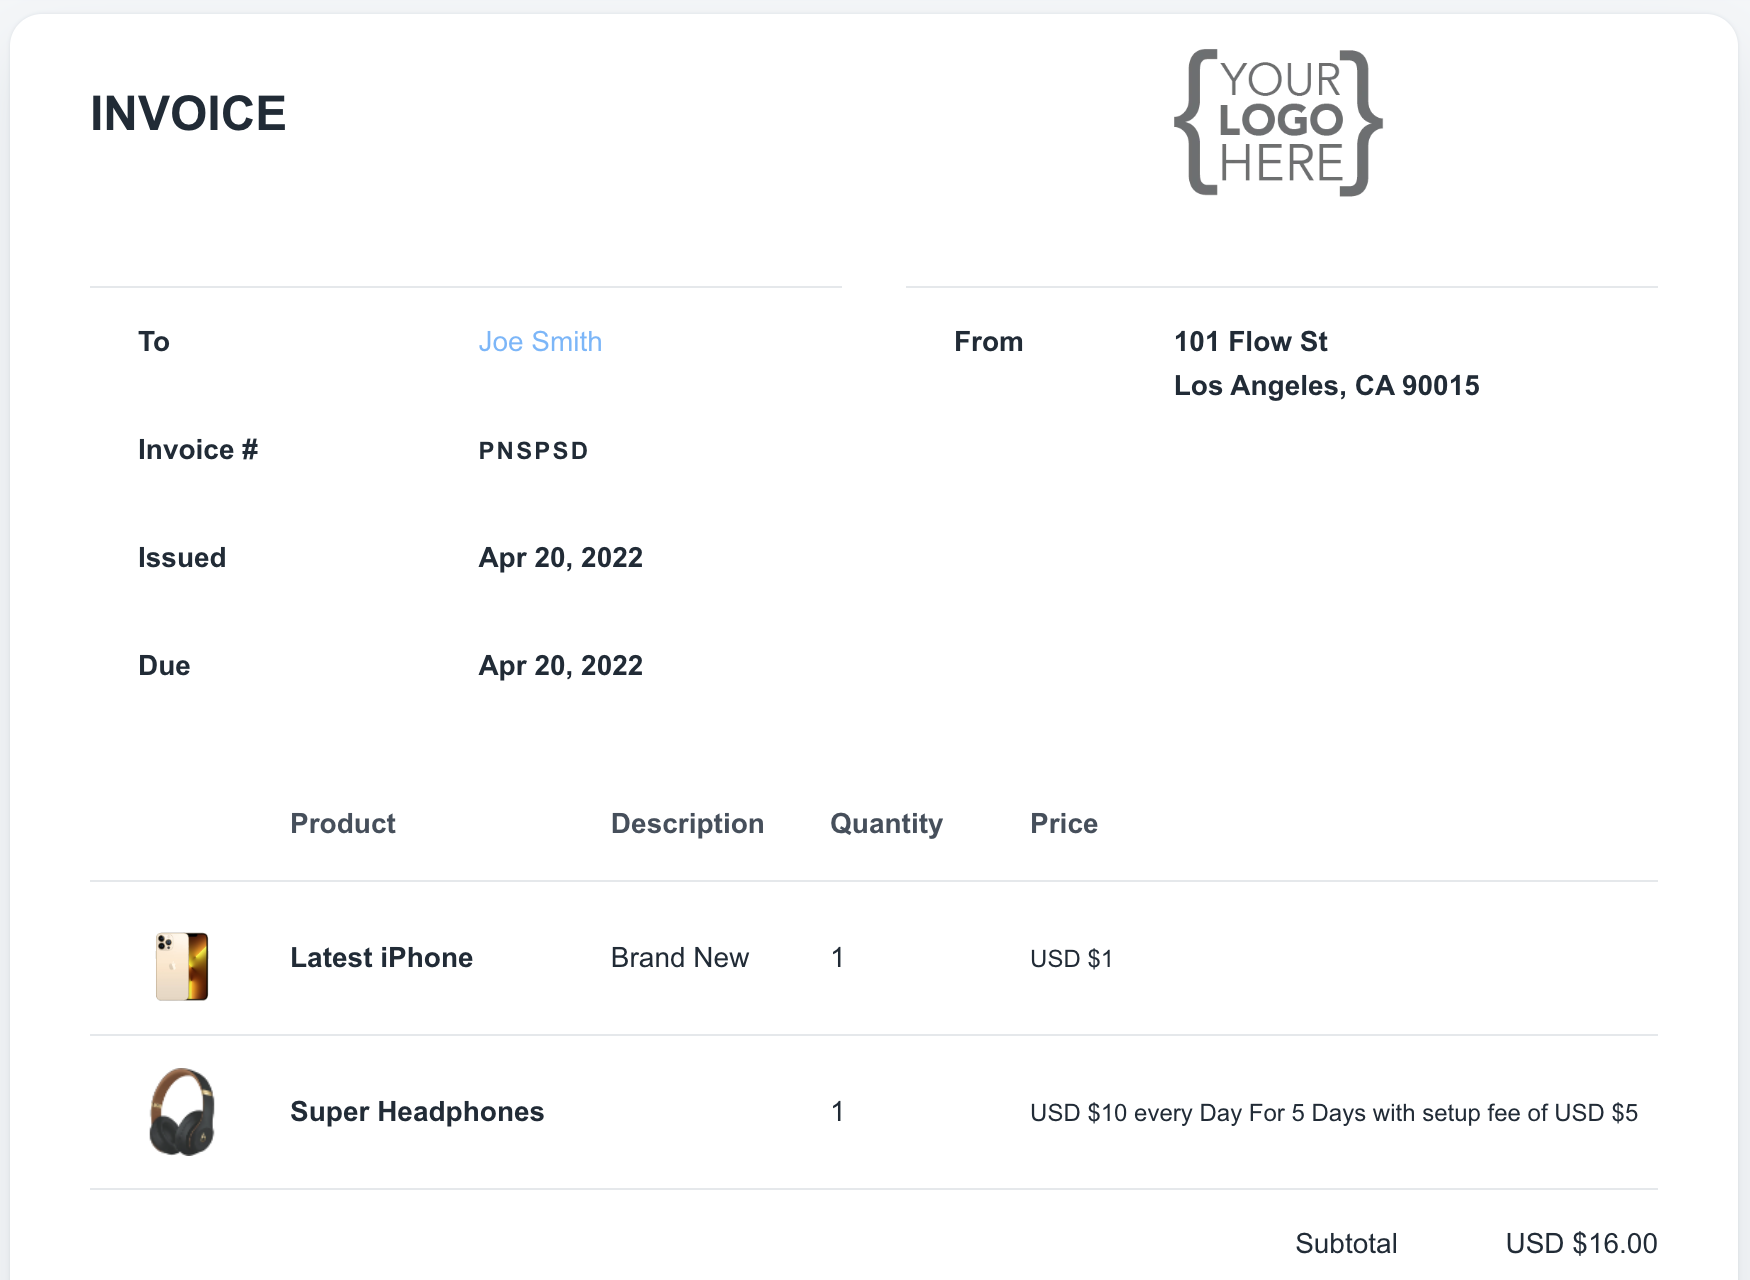
Task: Click the Description column header
Action: (x=687, y=824)
